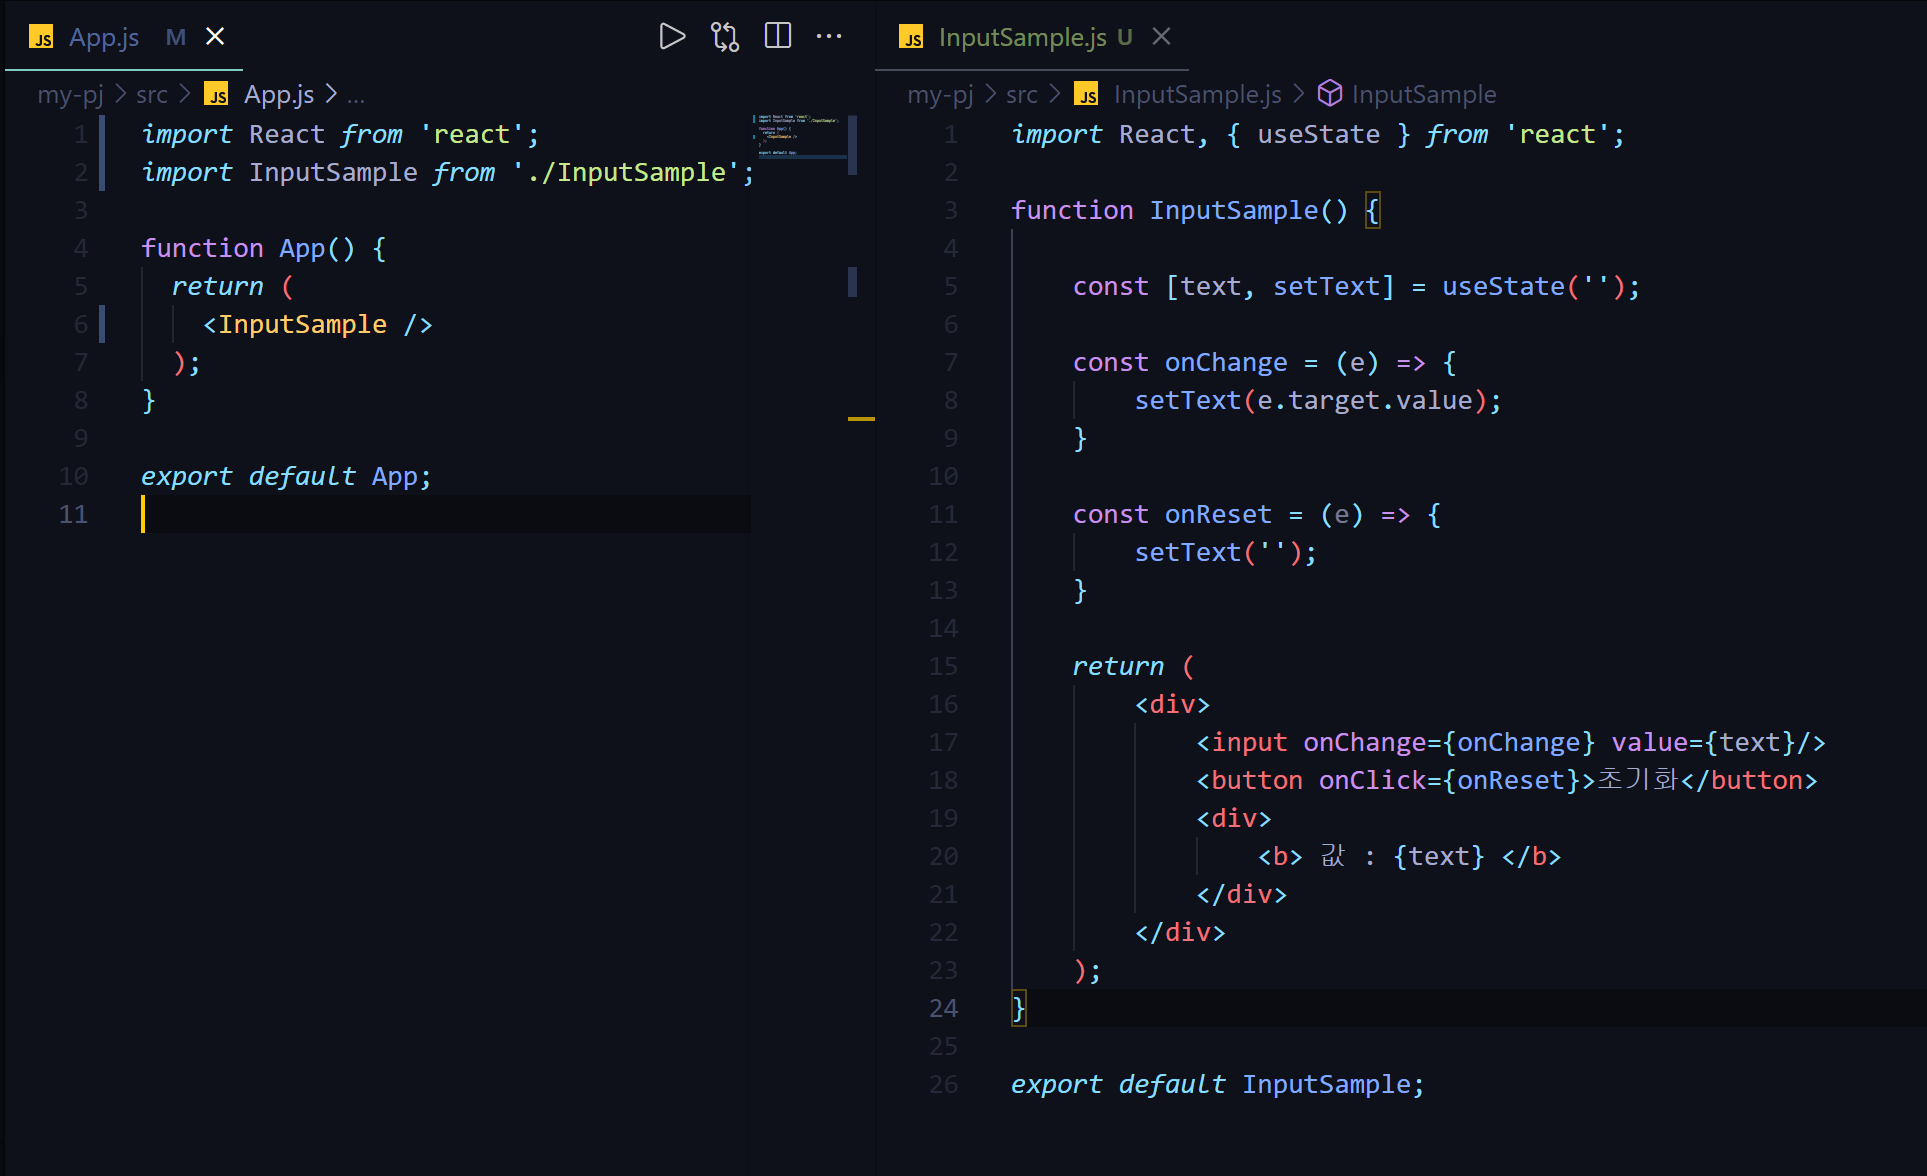The height and width of the screenshot is (1176, 1927).
Task: Open my-pj breadcrumb in left editor
Action: (70, 94)
